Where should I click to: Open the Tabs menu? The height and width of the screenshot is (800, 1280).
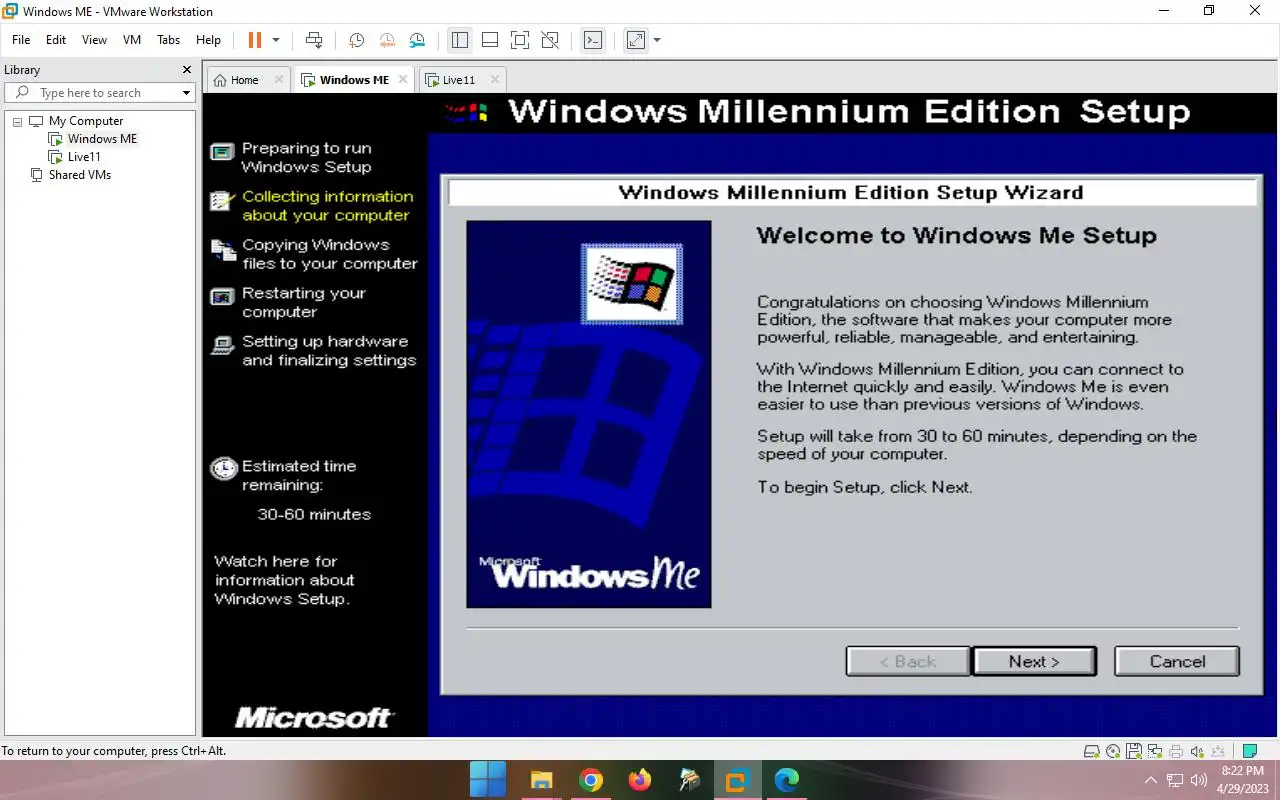[169, 40]
